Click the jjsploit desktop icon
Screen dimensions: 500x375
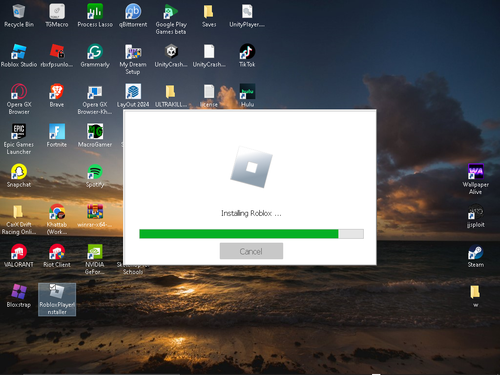click(x=476, y=216)
